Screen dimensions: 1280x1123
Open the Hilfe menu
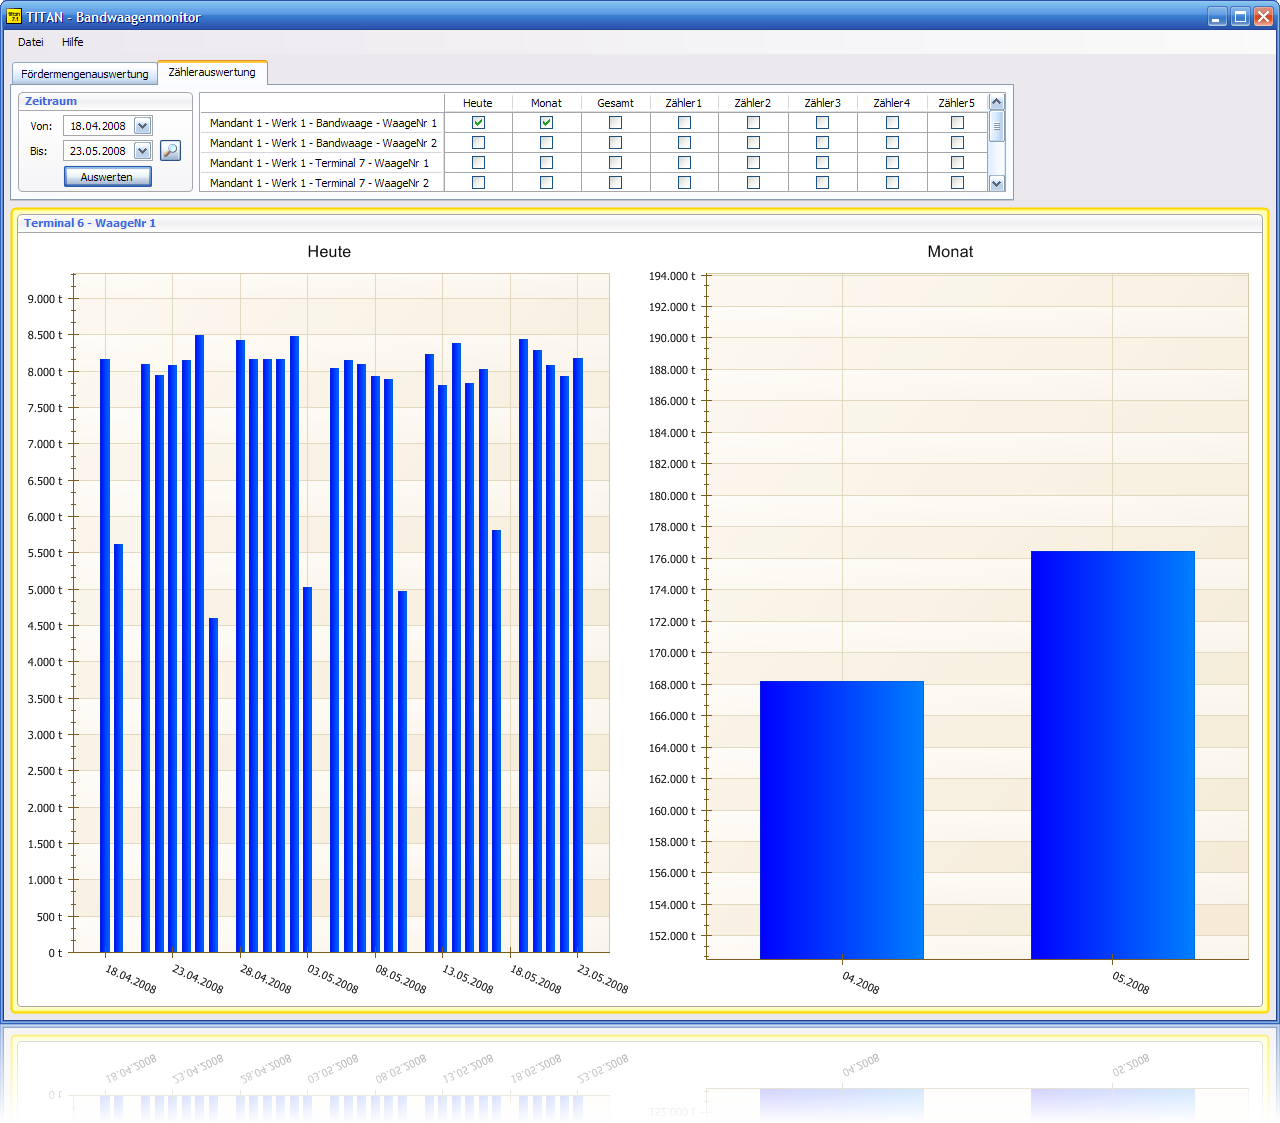pyautogui.click(x=72, y=42)
